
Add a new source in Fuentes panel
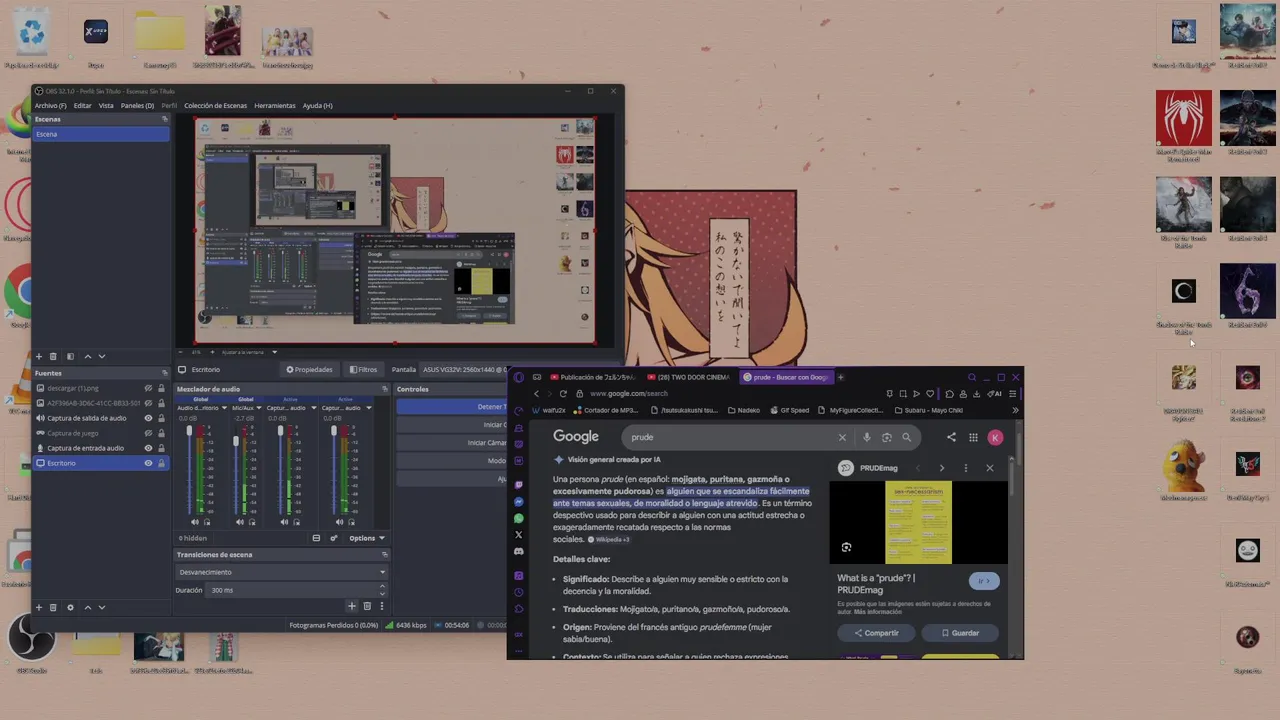[x=39, y=607]
